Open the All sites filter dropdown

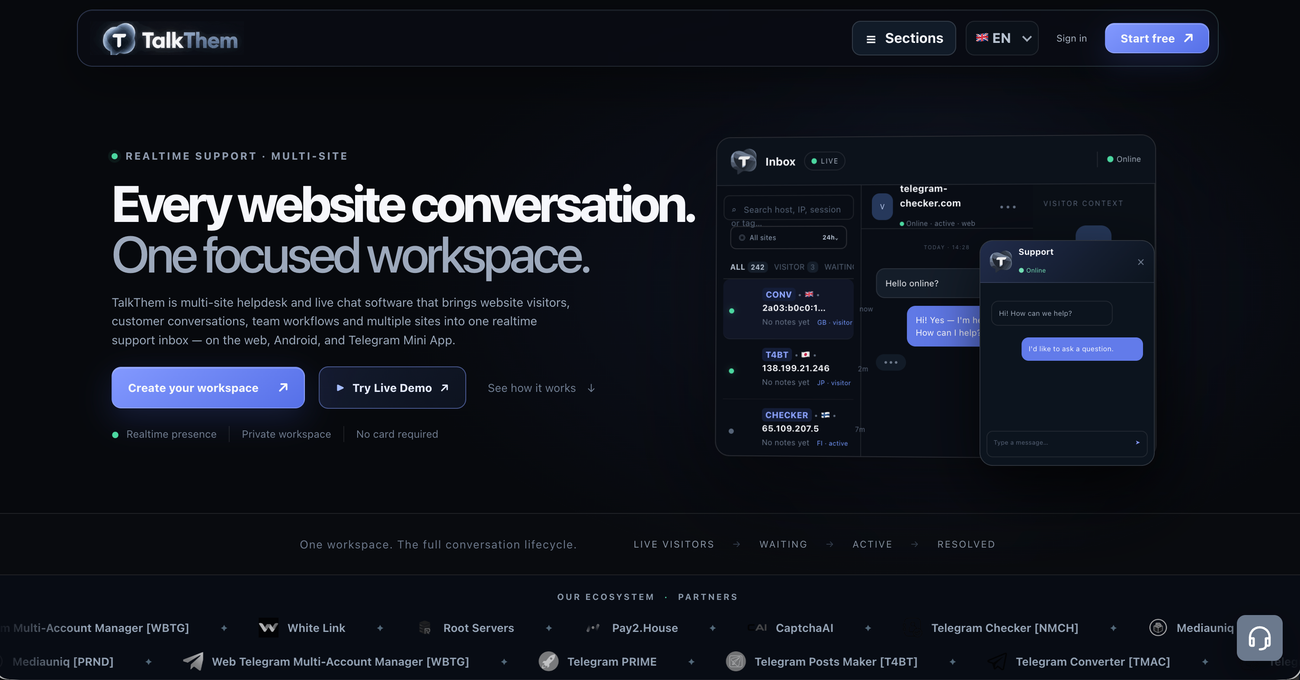pos(789,237)
